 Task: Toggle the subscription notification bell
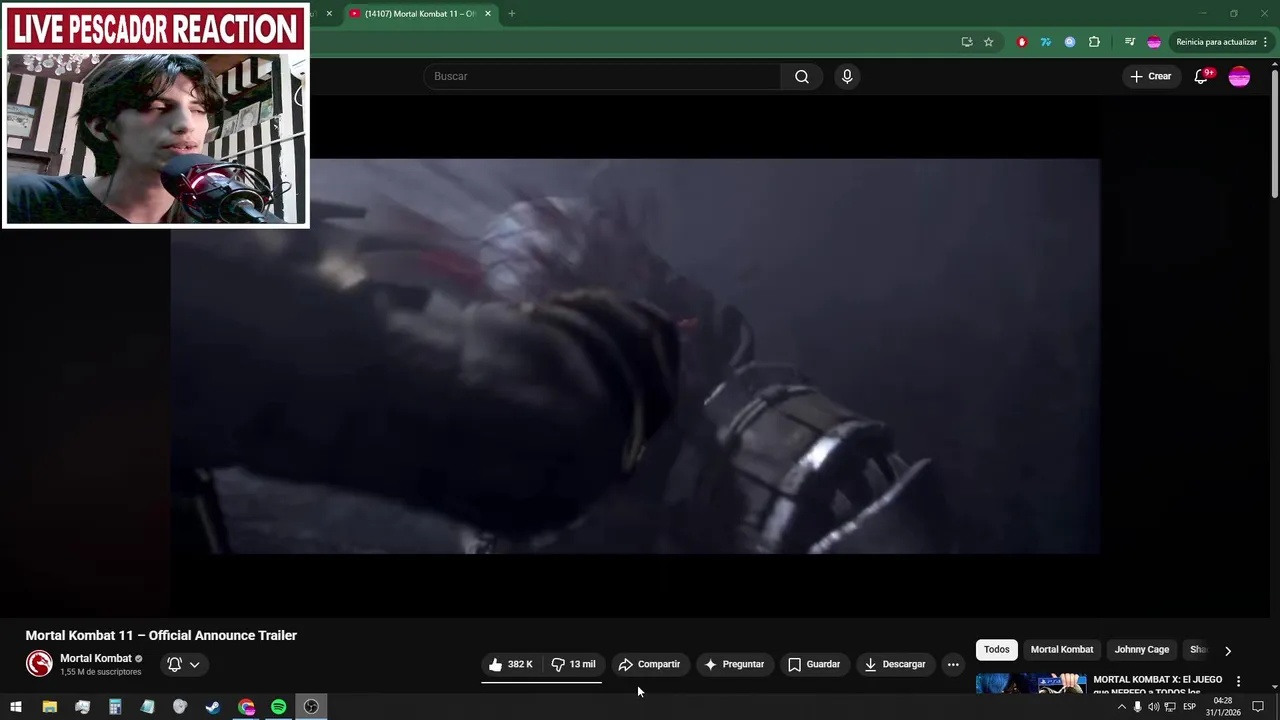[x=175, y=664]
